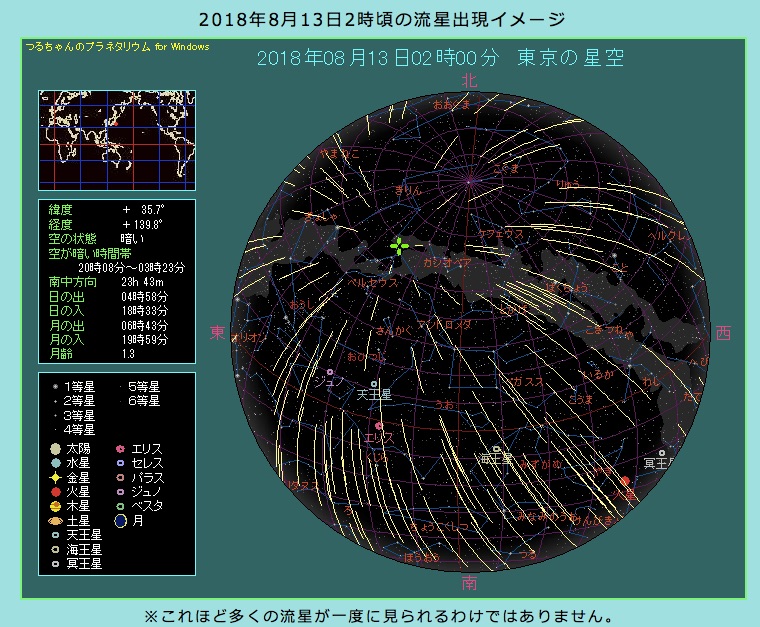Viewport: 760px width, 627px height.
Task: Click the latitude value '+ 35.7°'
Action: (143, 210)
